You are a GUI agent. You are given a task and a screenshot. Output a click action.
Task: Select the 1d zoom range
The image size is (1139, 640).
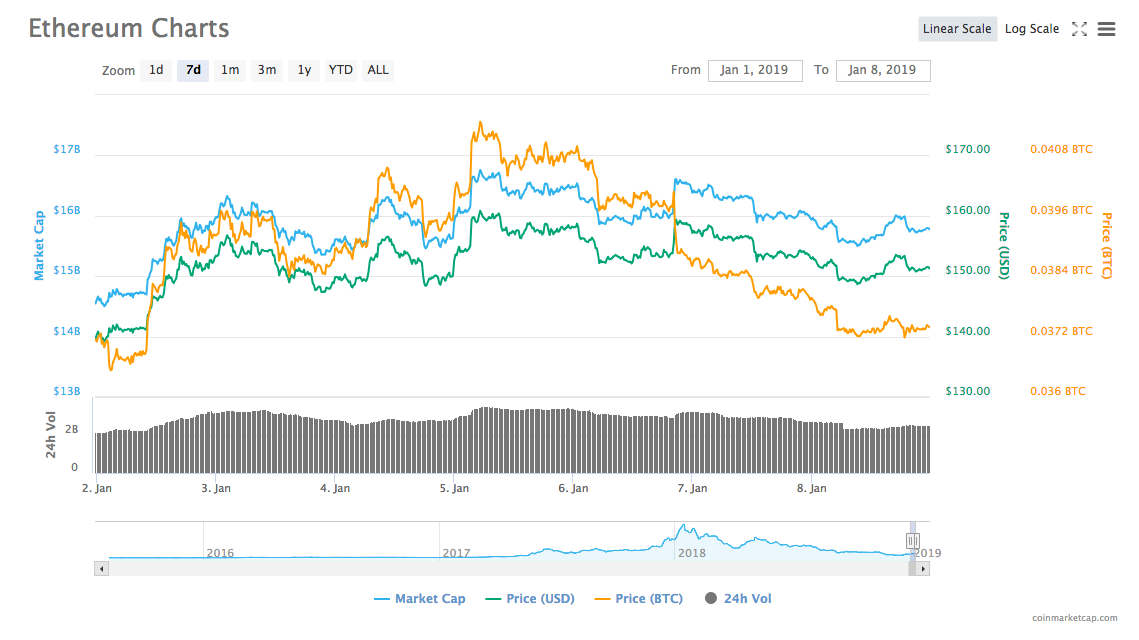[155, 70]
